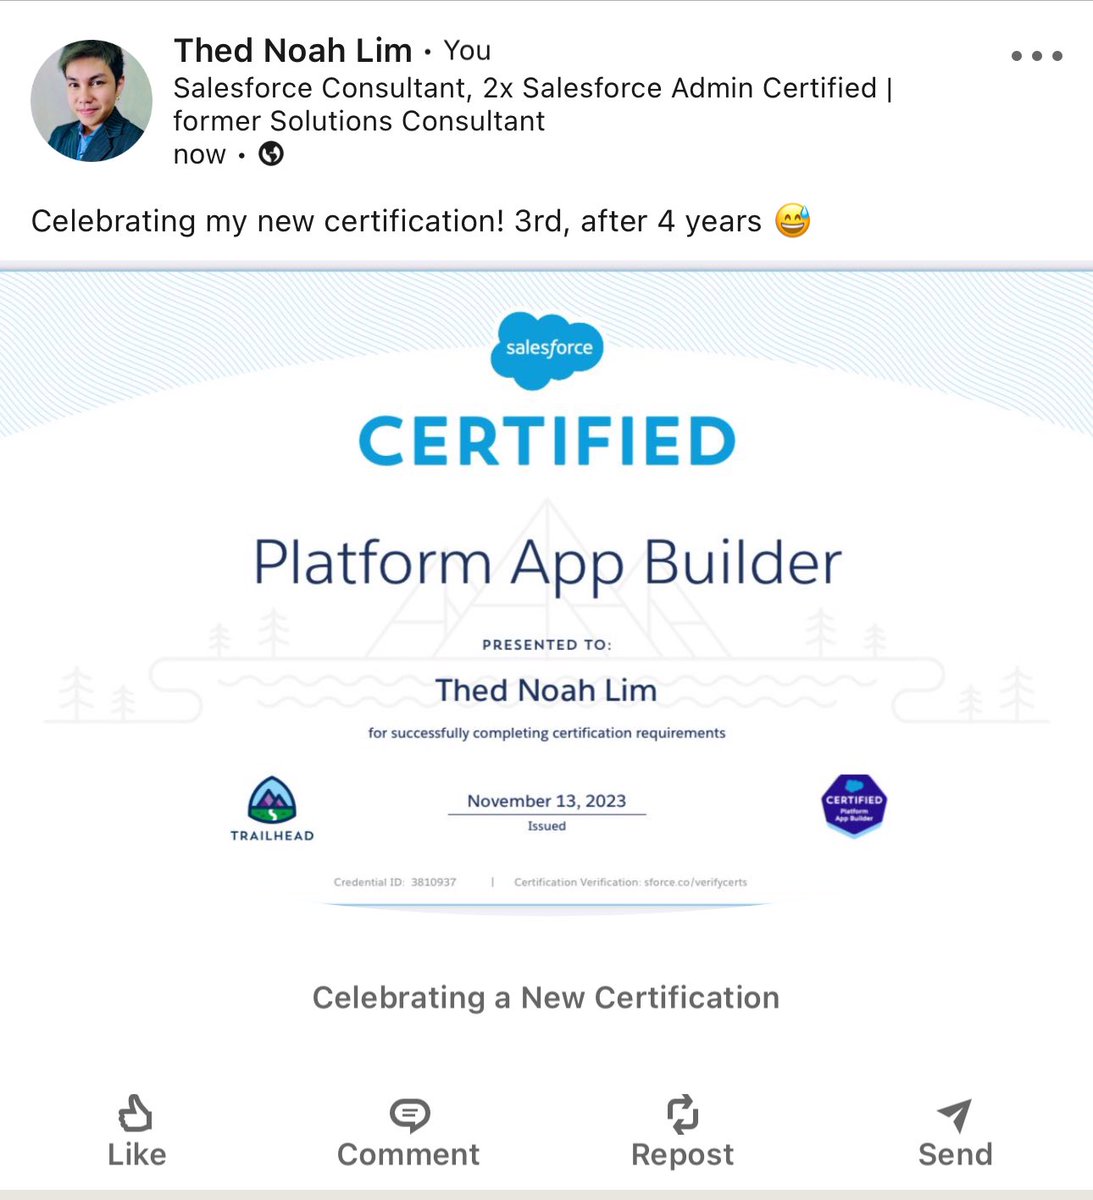Tap the Repost arrows icon
The width and height of the screenshot is (1093, 1200).
(682, 1114)
